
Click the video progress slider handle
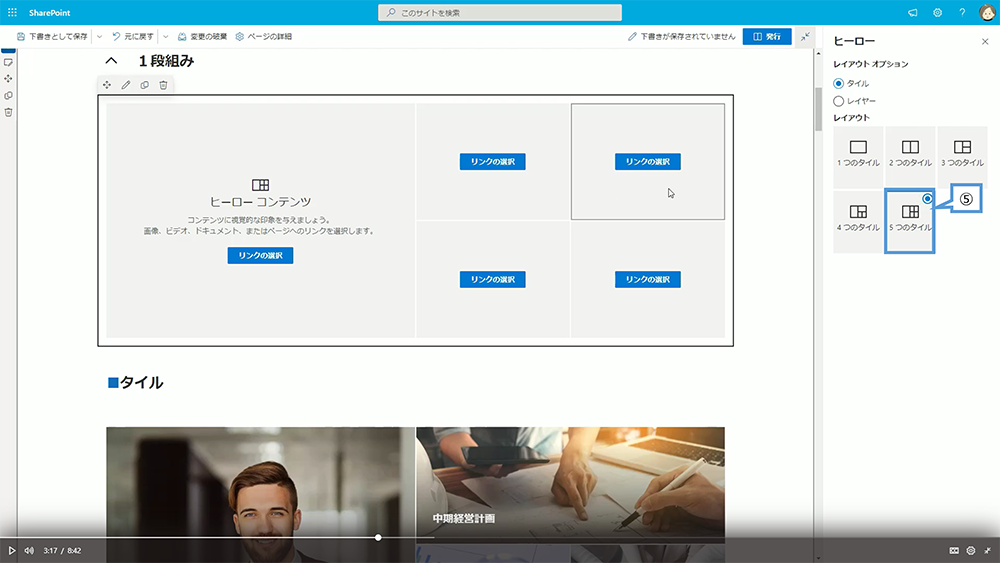click(378, 537)
